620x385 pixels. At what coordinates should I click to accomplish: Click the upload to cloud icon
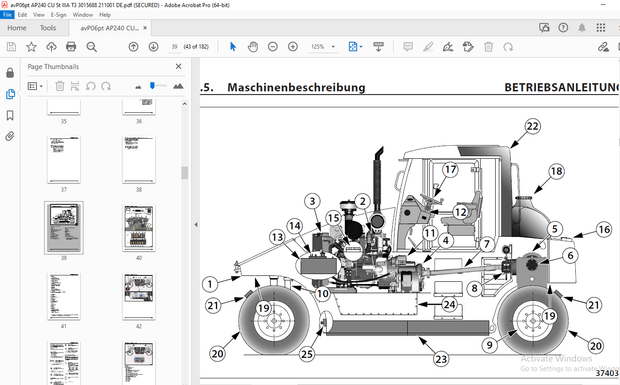[x=51, y=47]
